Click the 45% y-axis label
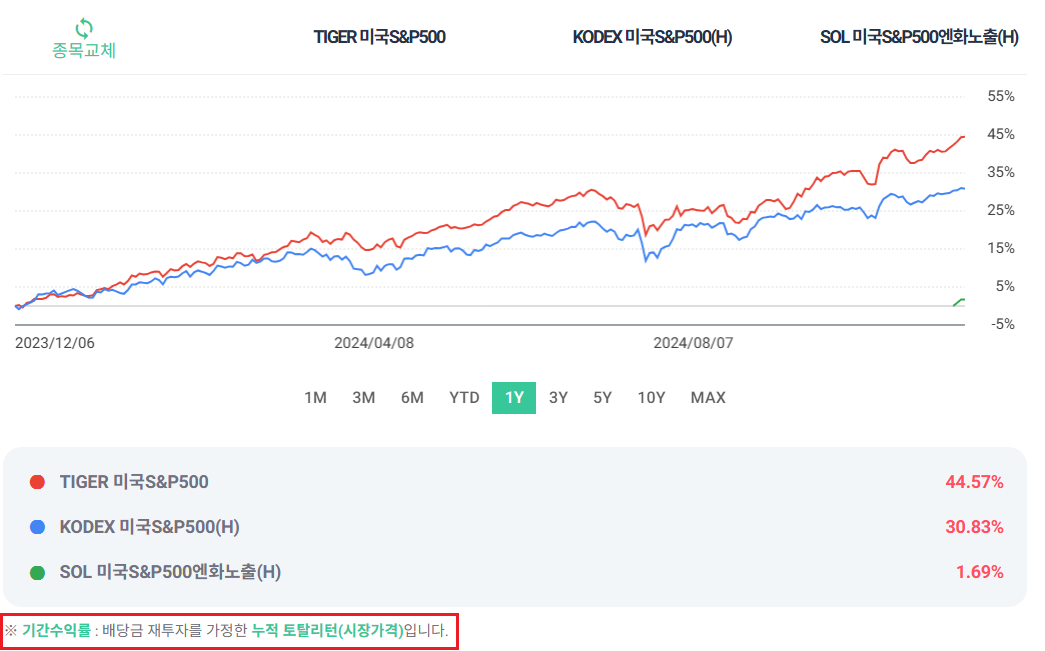The height and width of the screenshot is (651, 1045). click(x=1001, y=135)
